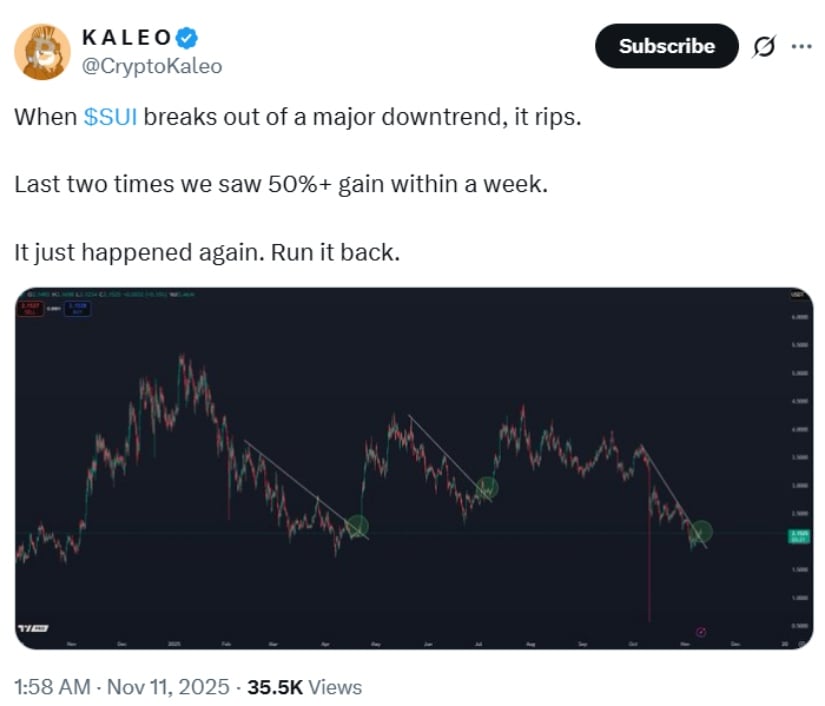Click the red SELL price box
The image size is (825, 706).
pos(31,309)
